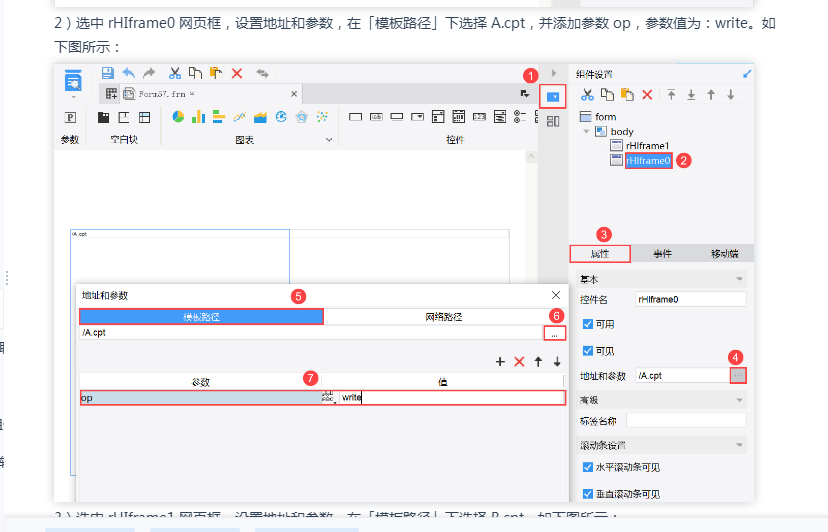Open the dropdown under the preview icon
The height and width of the screenshot is (532, 828).
tap(73, 97)
